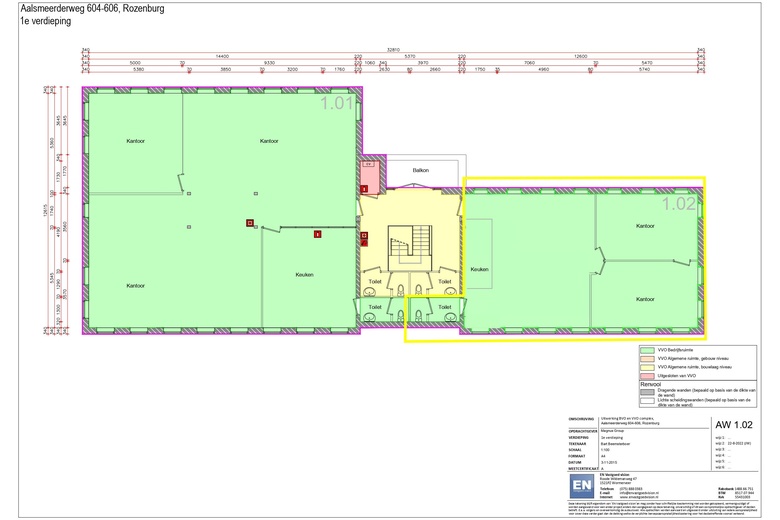Select the yellow bouwlaag niveau legend swatch

pyautogui.click(x=648, y=366)
